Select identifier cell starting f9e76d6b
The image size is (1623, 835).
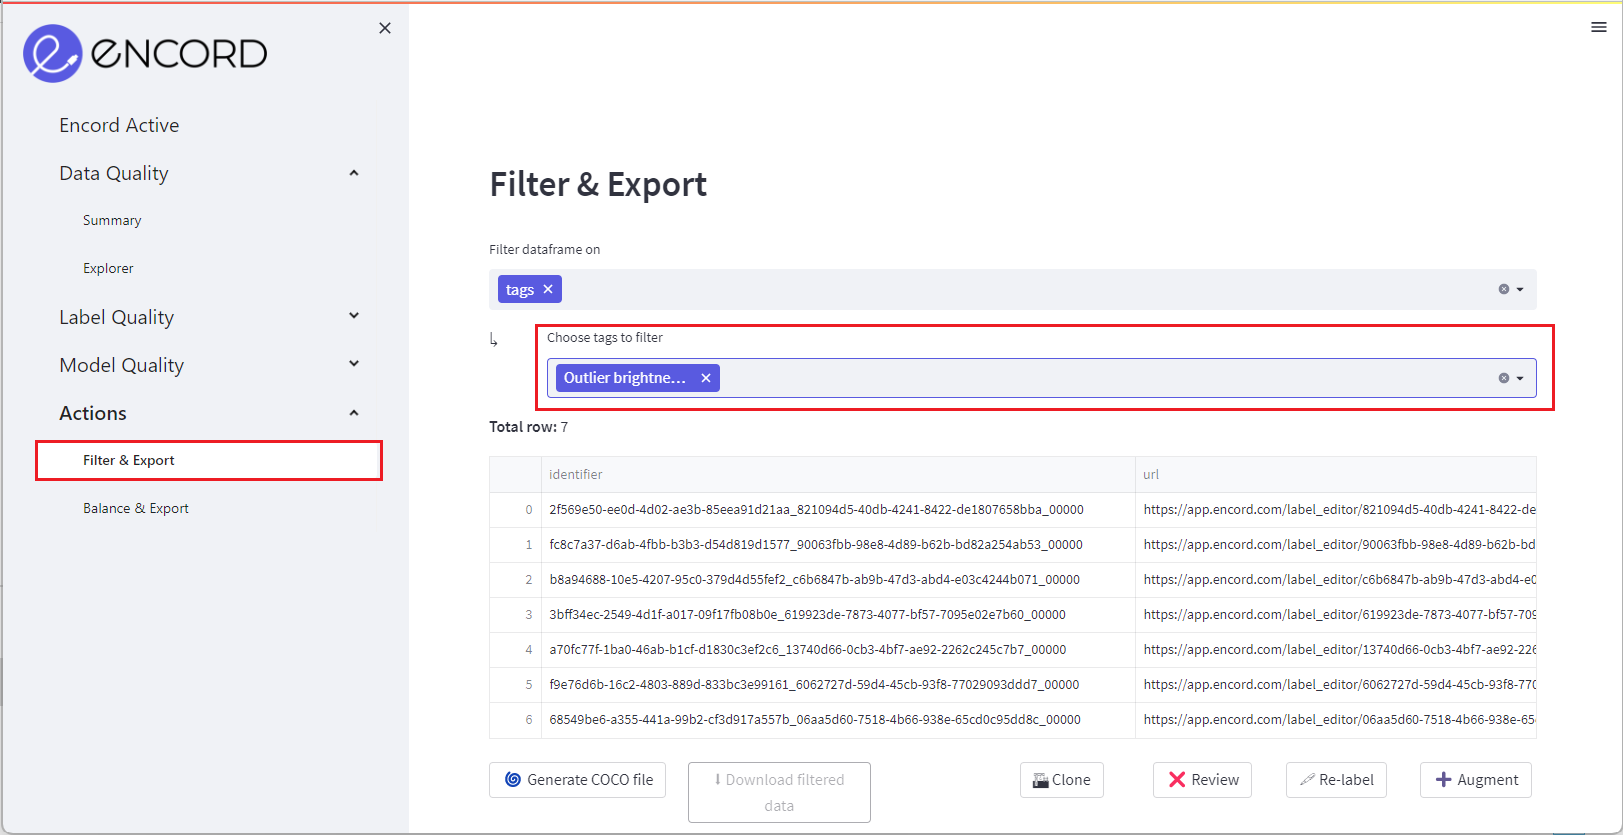click(838, 685)
